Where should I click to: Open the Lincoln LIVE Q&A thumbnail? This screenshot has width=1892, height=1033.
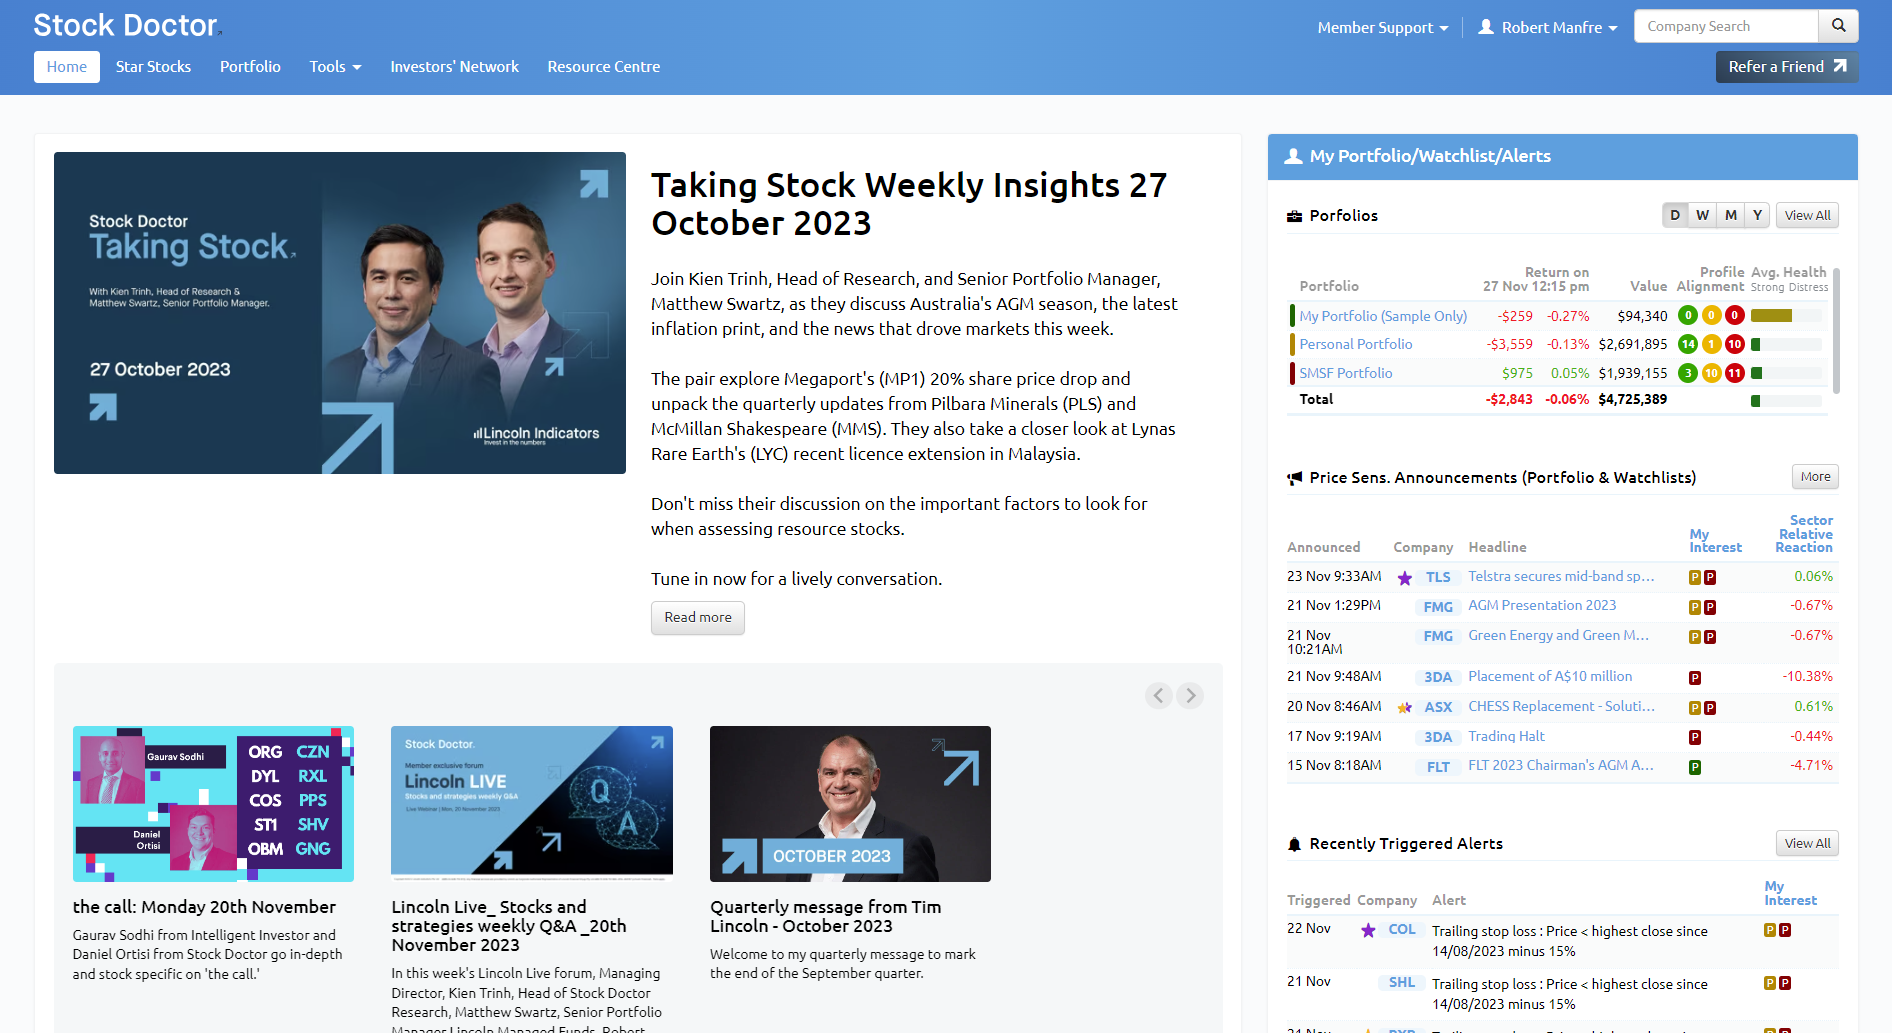point(532,804)
